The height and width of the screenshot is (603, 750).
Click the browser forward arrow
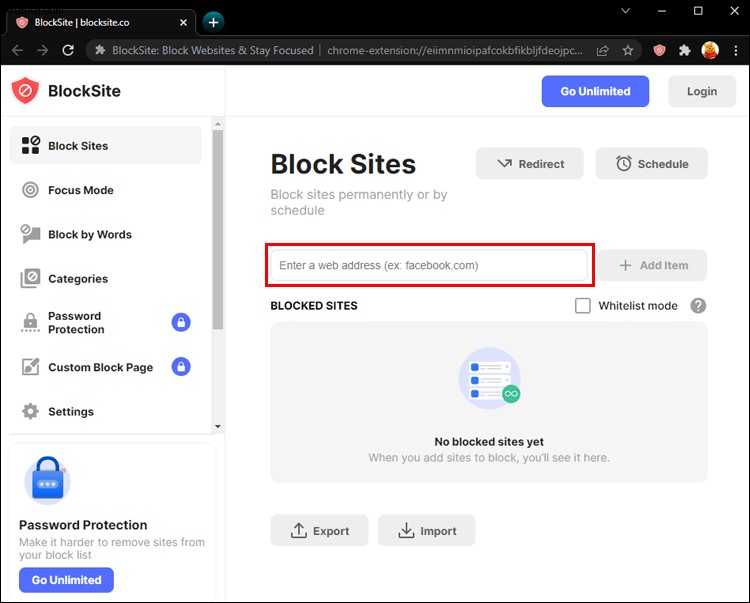coord(43,50)
